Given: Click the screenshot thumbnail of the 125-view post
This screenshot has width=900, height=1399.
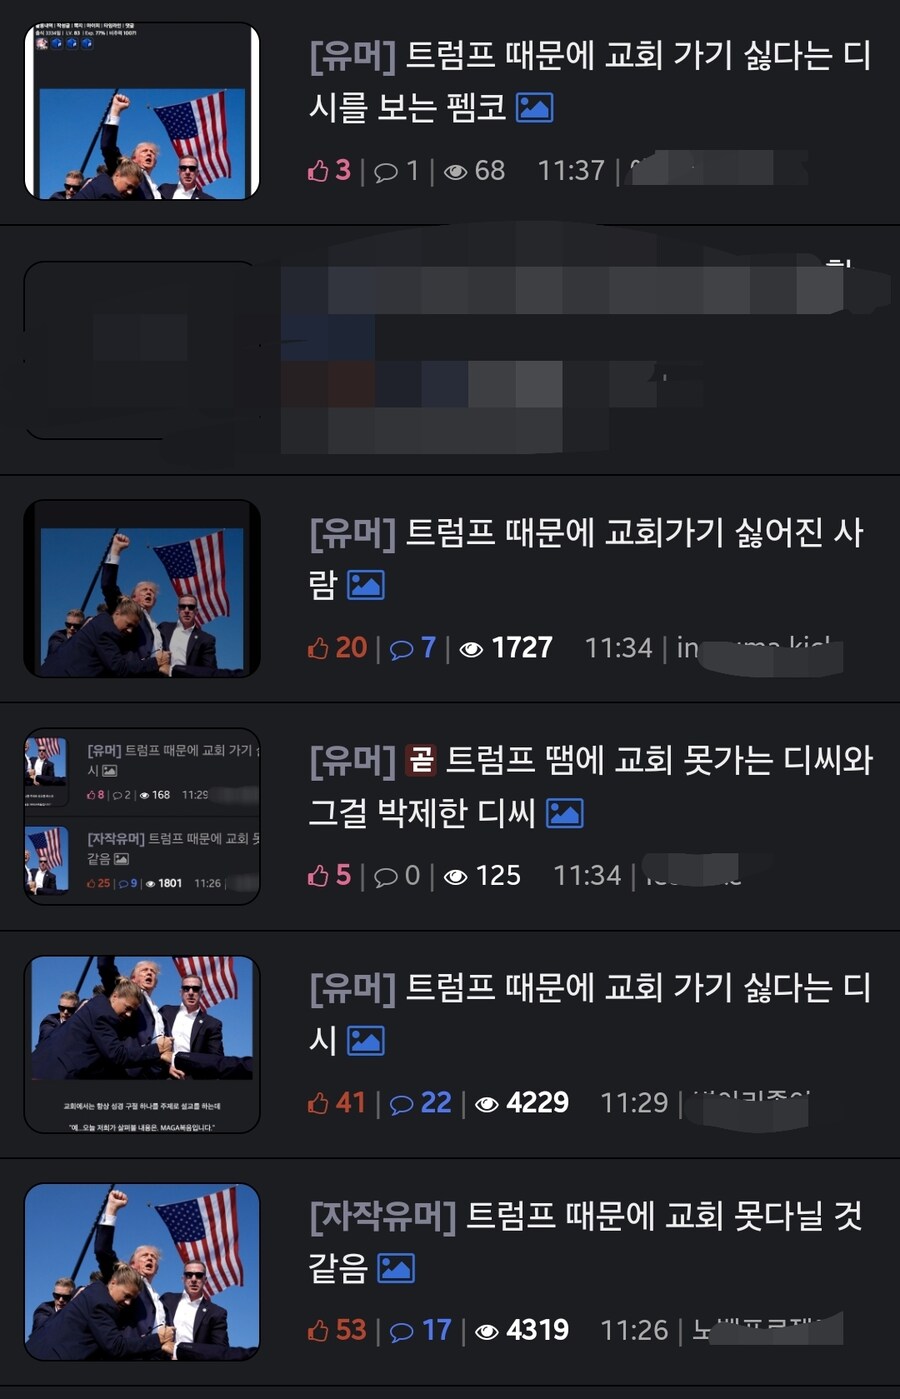Looking at the screenshot, I should [142, 816].
